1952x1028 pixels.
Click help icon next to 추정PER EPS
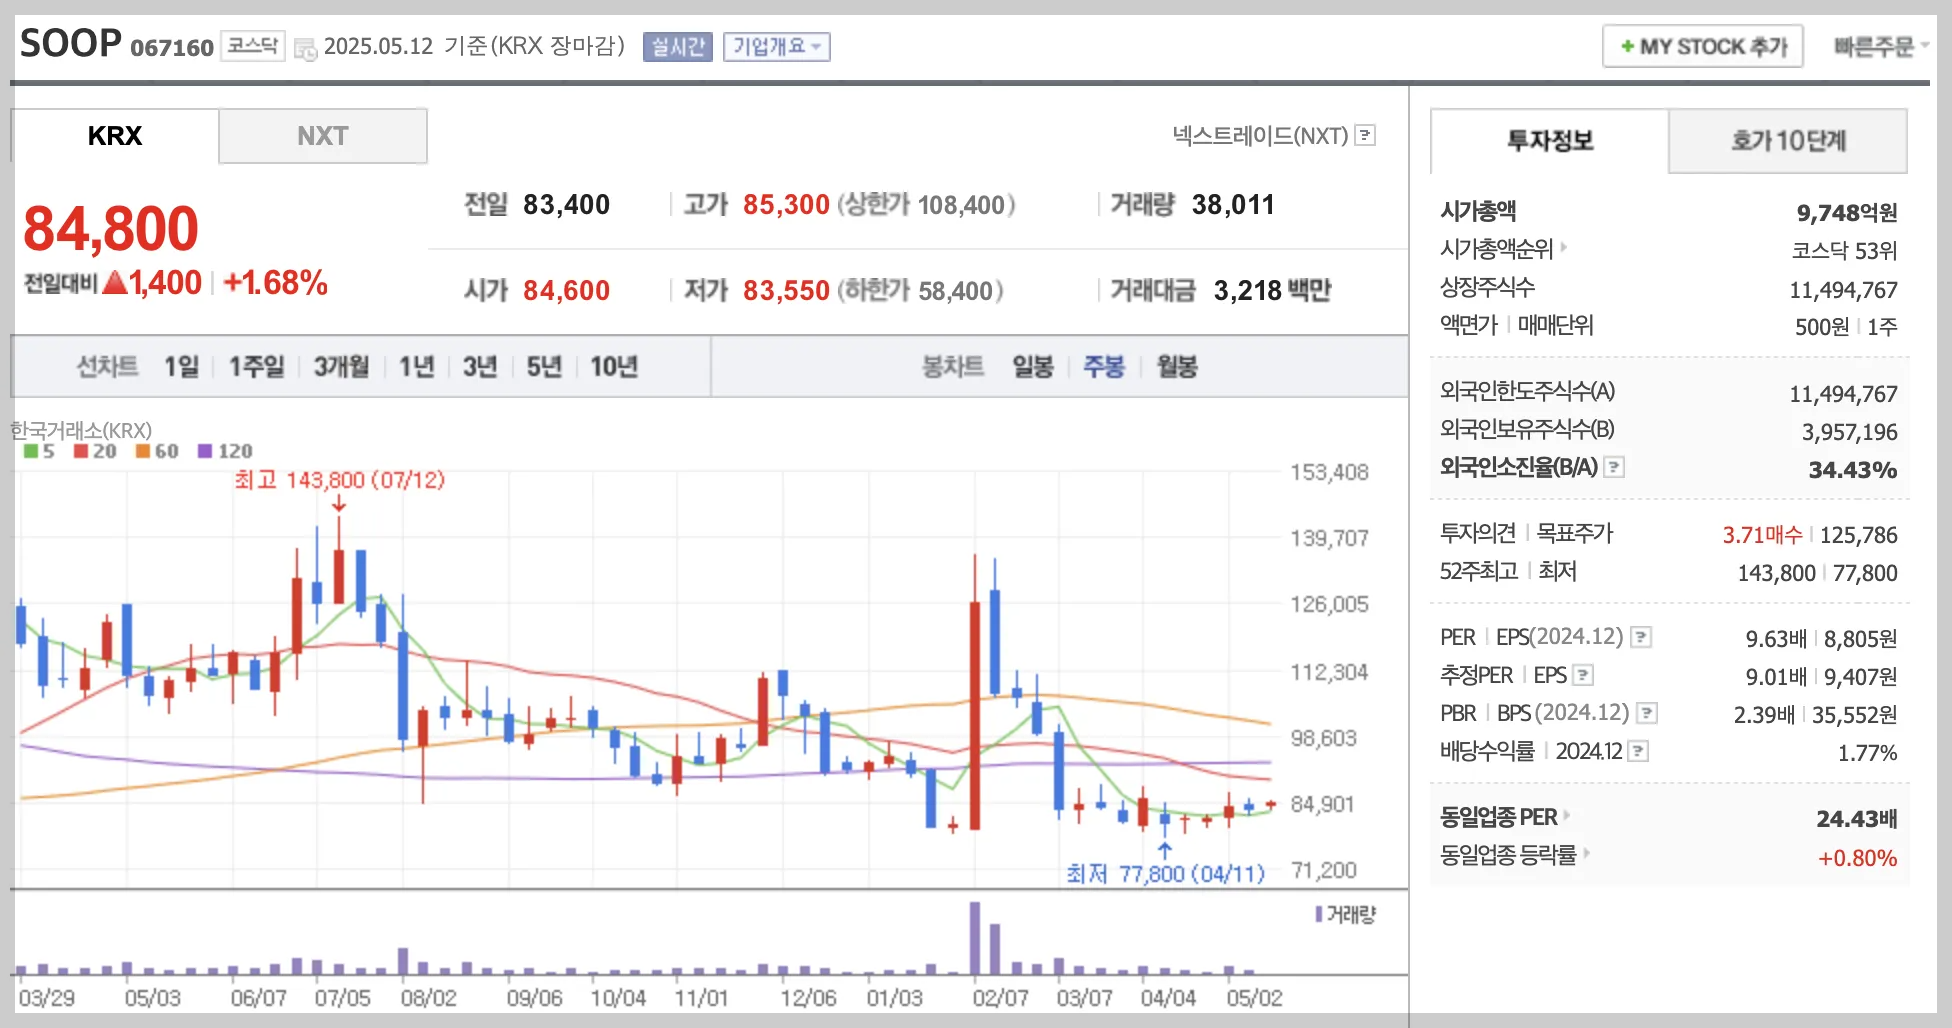[1583, 675]
